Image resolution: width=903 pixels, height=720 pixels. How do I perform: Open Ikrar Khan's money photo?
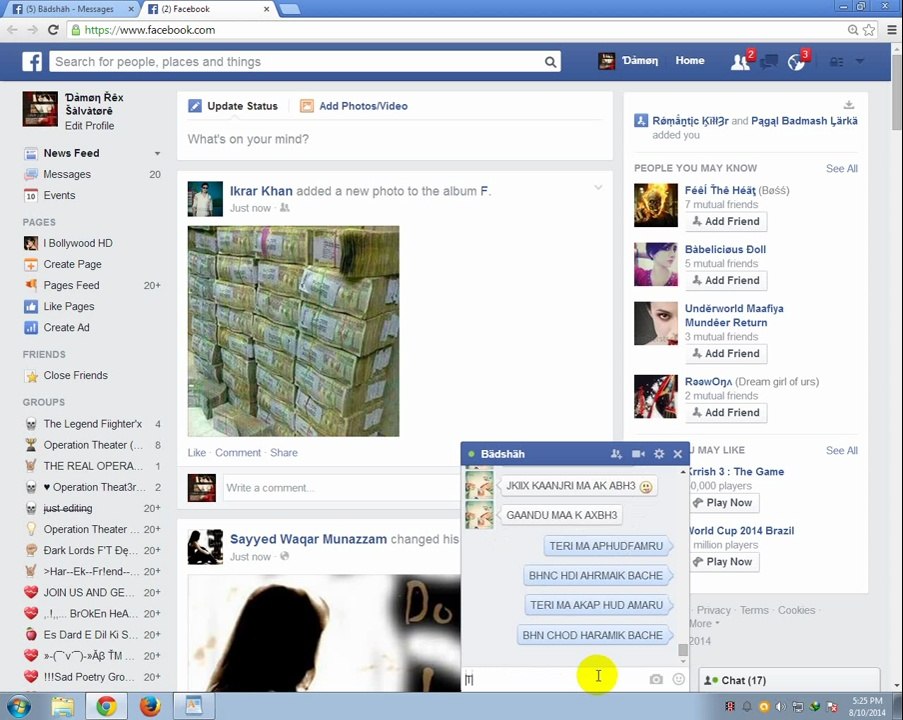[x=293, y=331]
